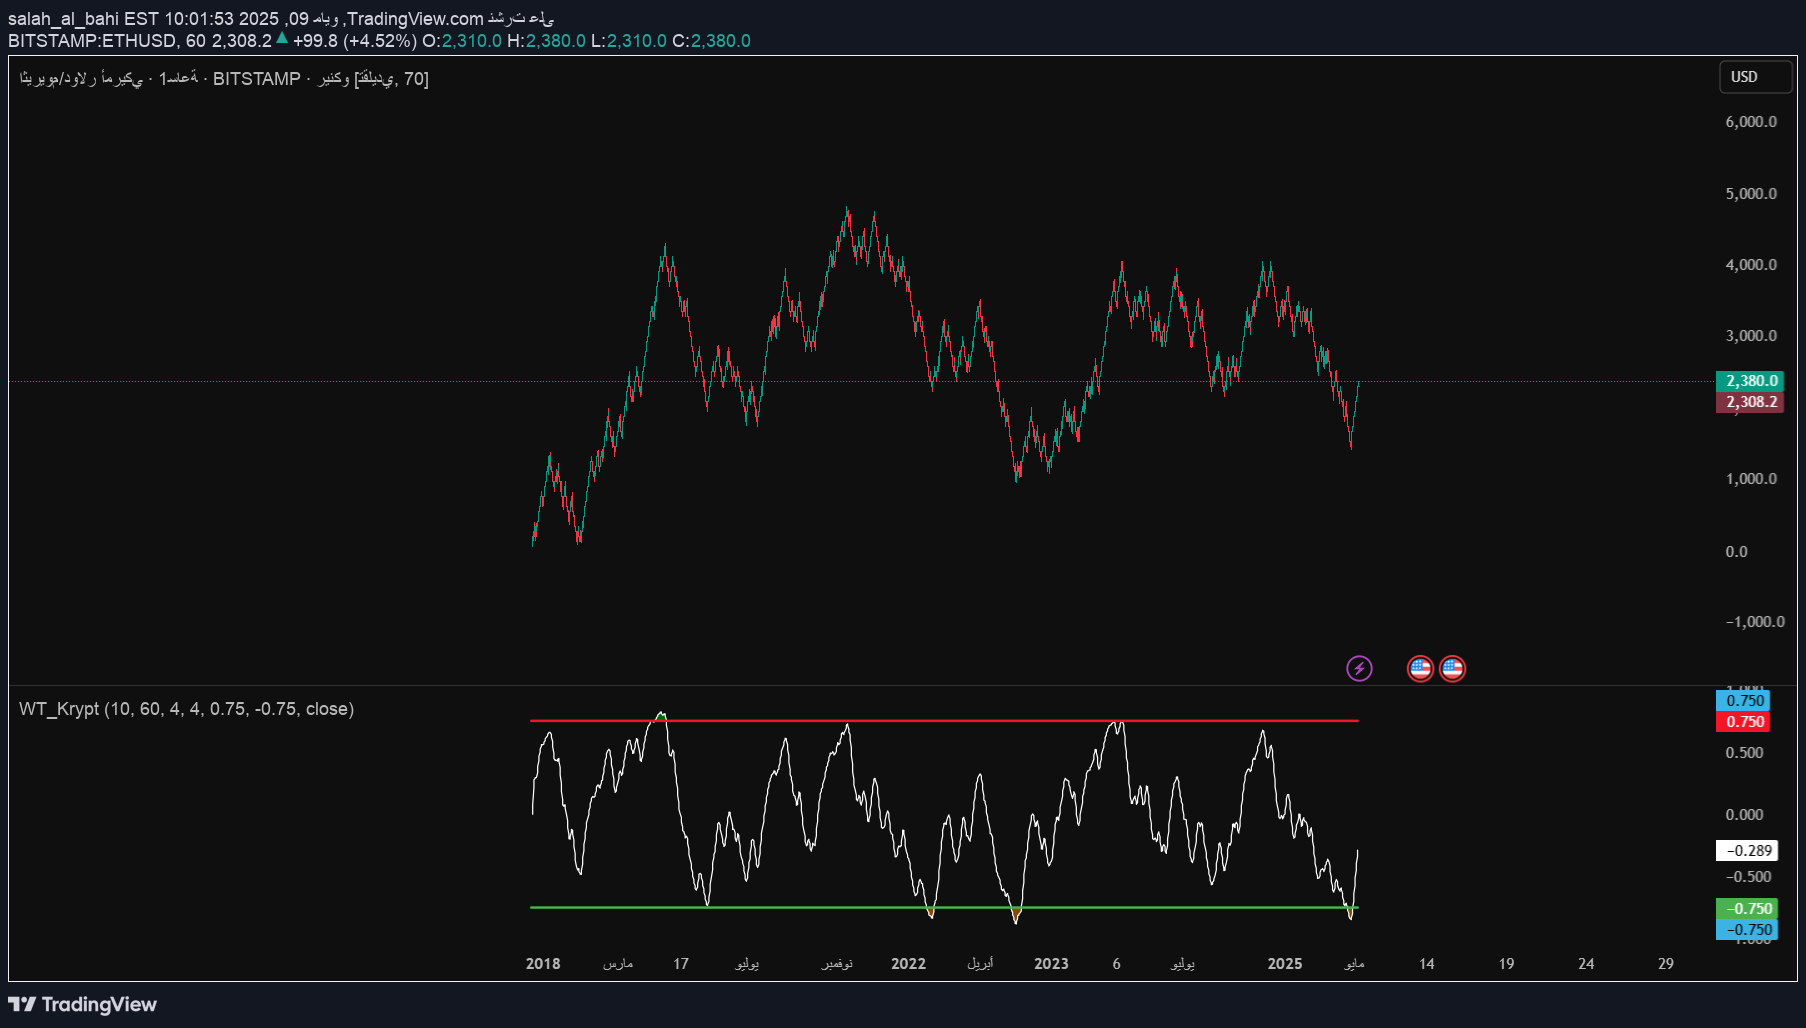Click the 5,000.0 price axis label
1806x1028 pixels.
1751,194
